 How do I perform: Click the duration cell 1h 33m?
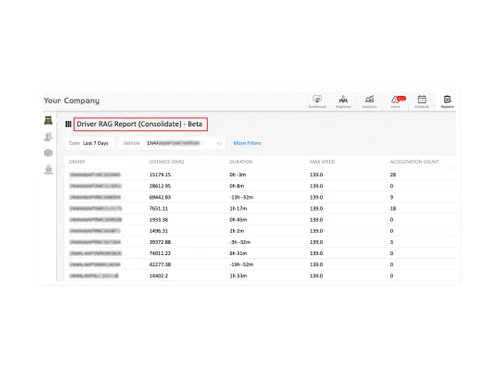pos(238,276)
